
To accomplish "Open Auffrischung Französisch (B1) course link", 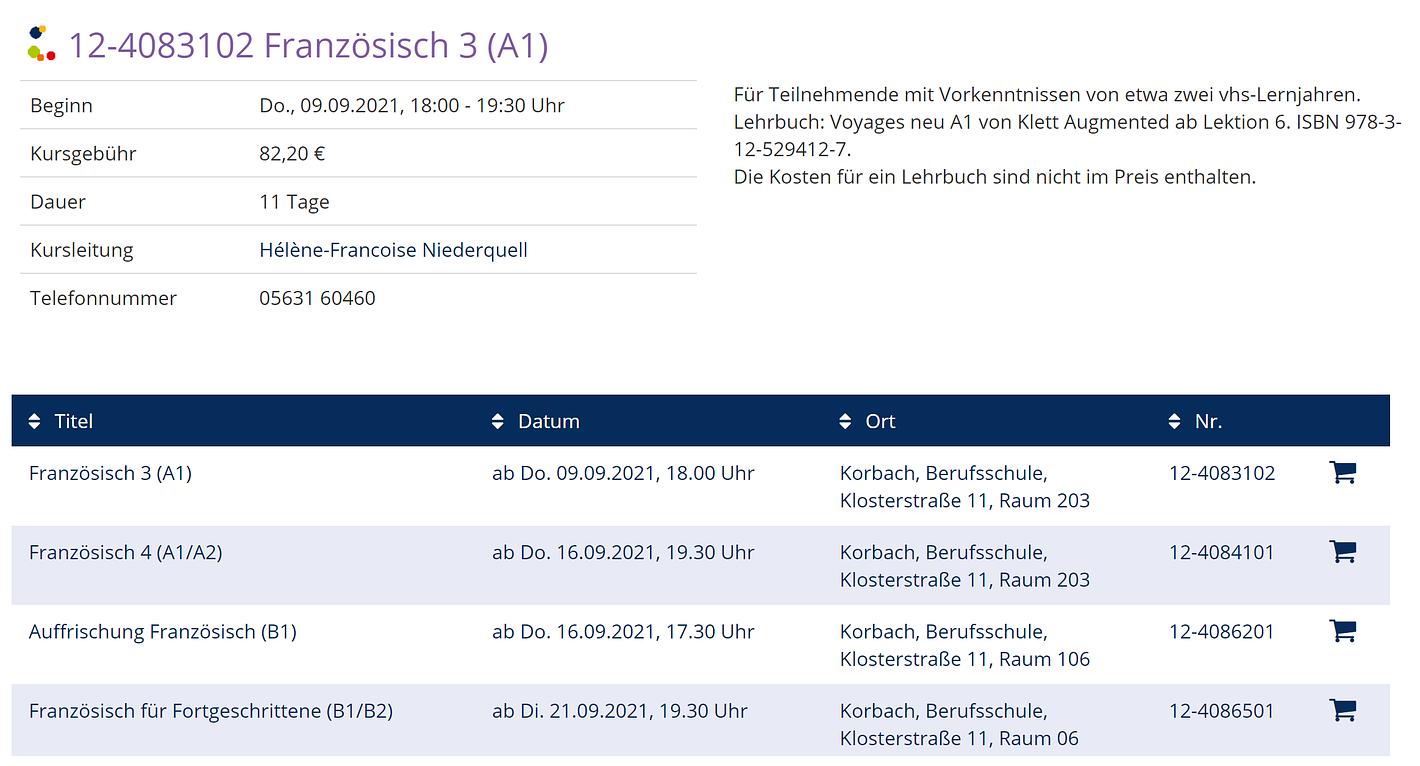I will coord(162,631).
